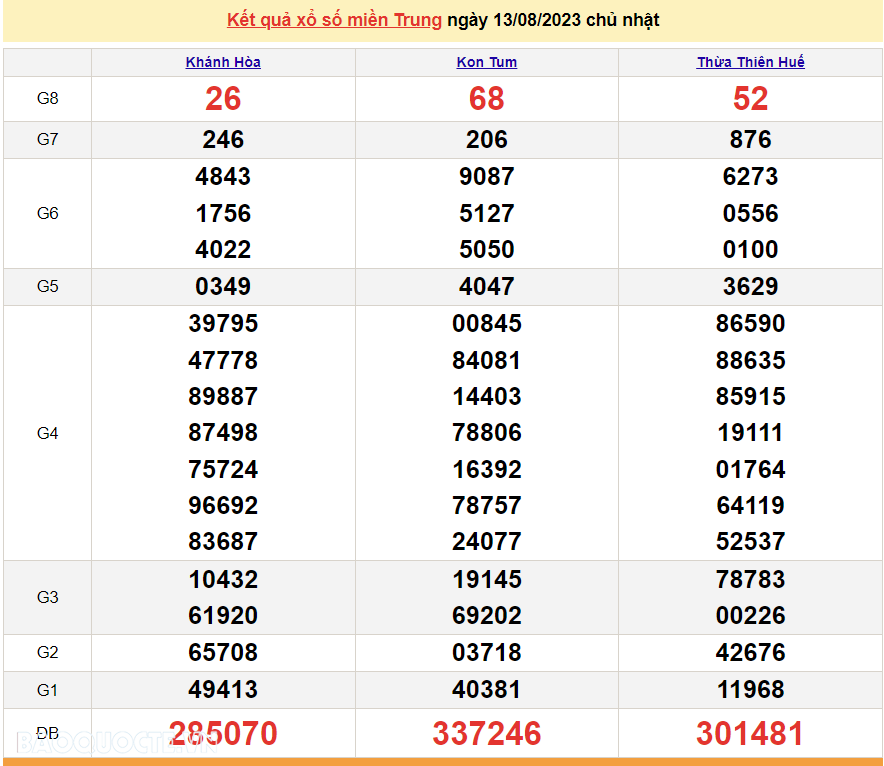This screenshot has width=884, height=766.
Task: Click the G4 row label
Action: (47, 433)
